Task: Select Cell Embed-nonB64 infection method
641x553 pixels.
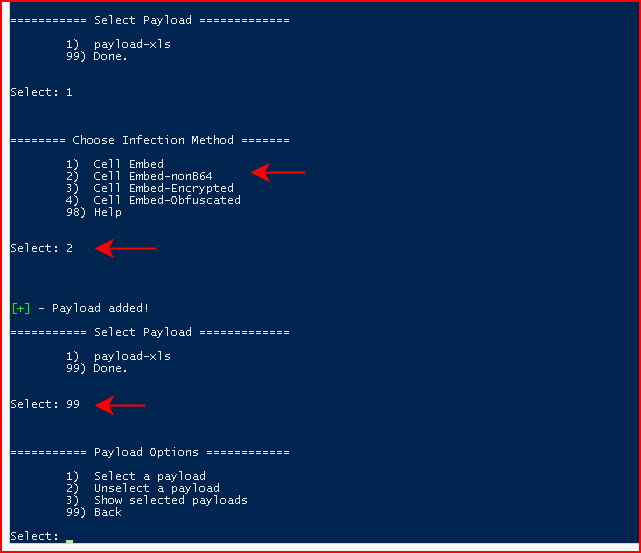Action: point(139,176)
